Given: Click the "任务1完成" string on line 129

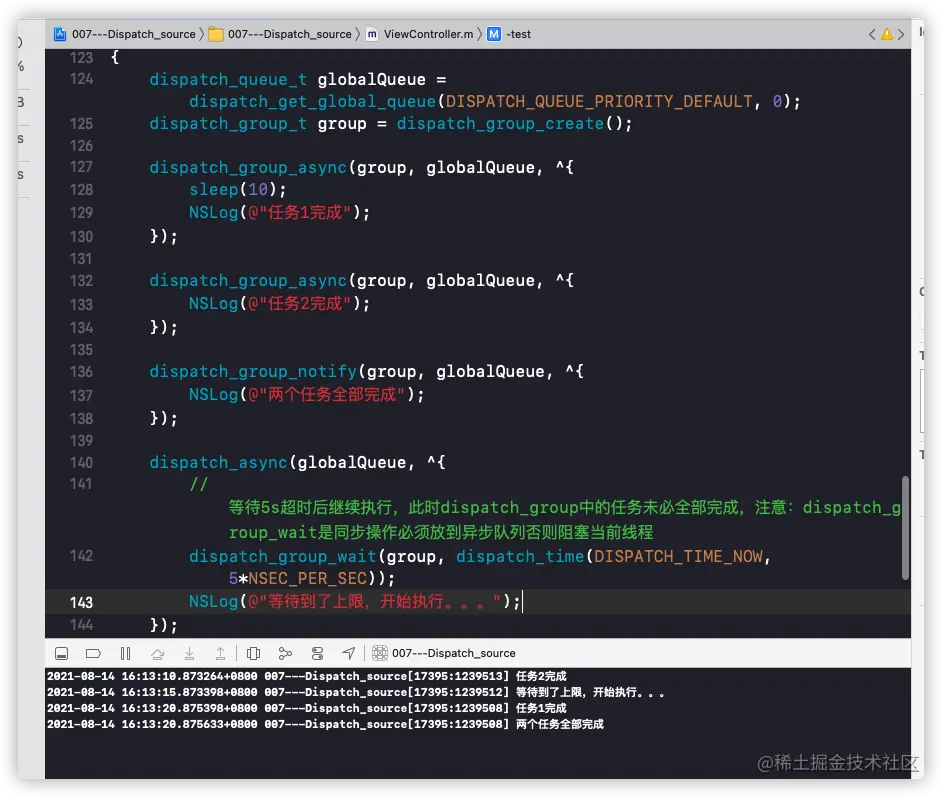Looking at the screenshot, I should click(x=305, y=213).
